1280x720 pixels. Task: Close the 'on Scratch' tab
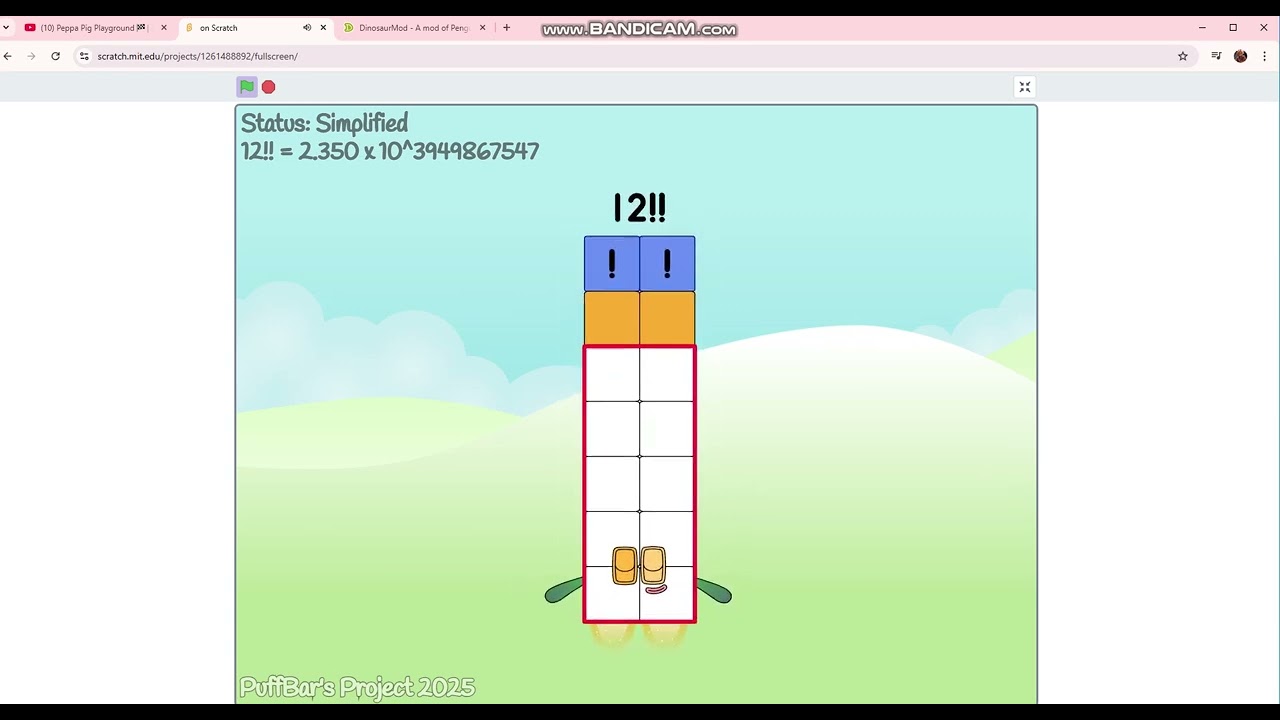[x=323, y=28]
